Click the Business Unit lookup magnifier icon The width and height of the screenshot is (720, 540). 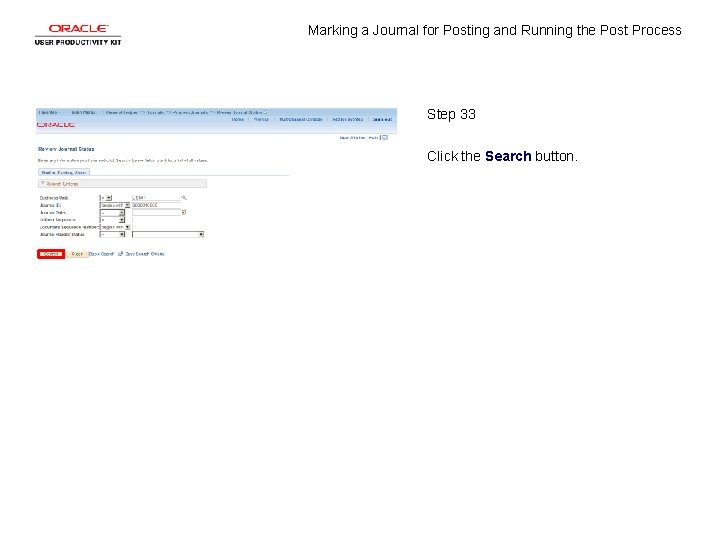coord(184,198)
